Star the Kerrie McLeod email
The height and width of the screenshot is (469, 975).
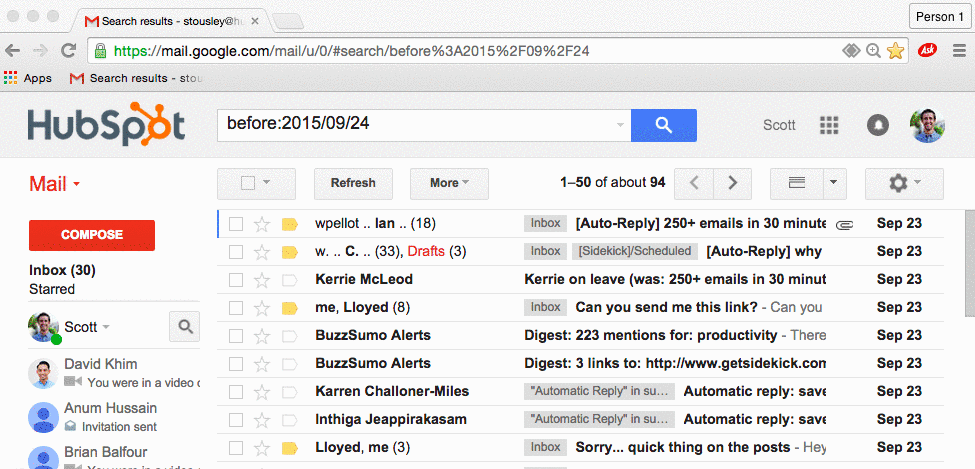click(x=262, y=279)
